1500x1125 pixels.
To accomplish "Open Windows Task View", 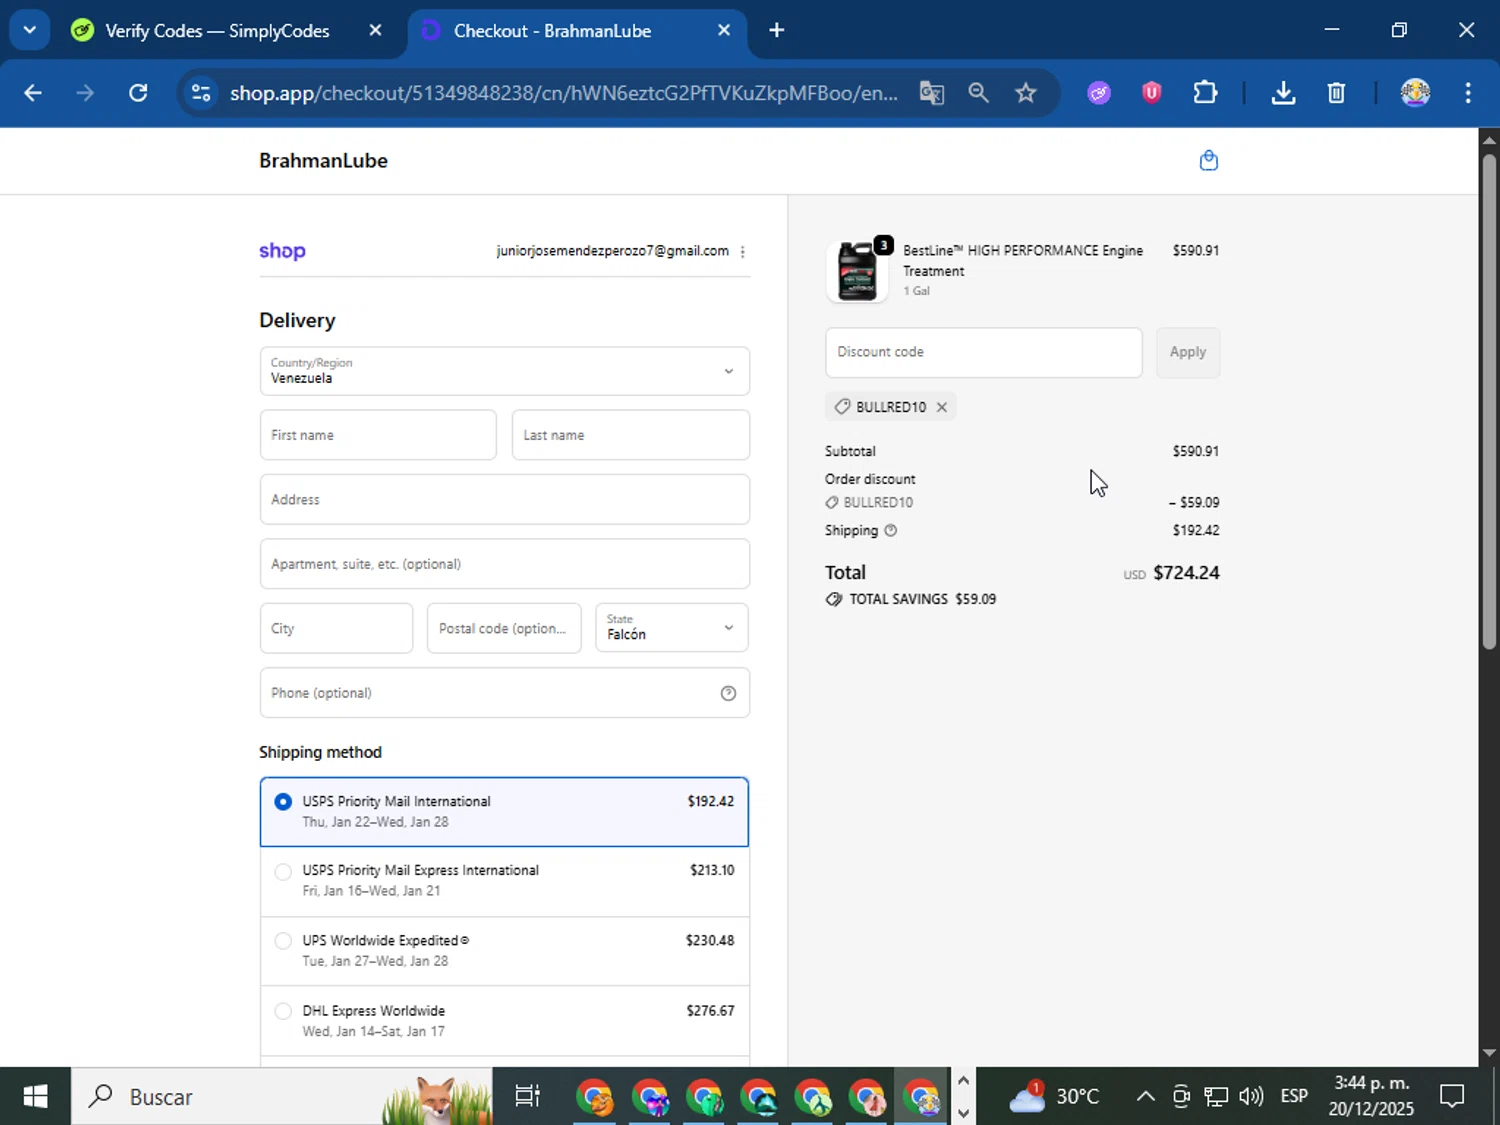I will [x=527, y=1096].
